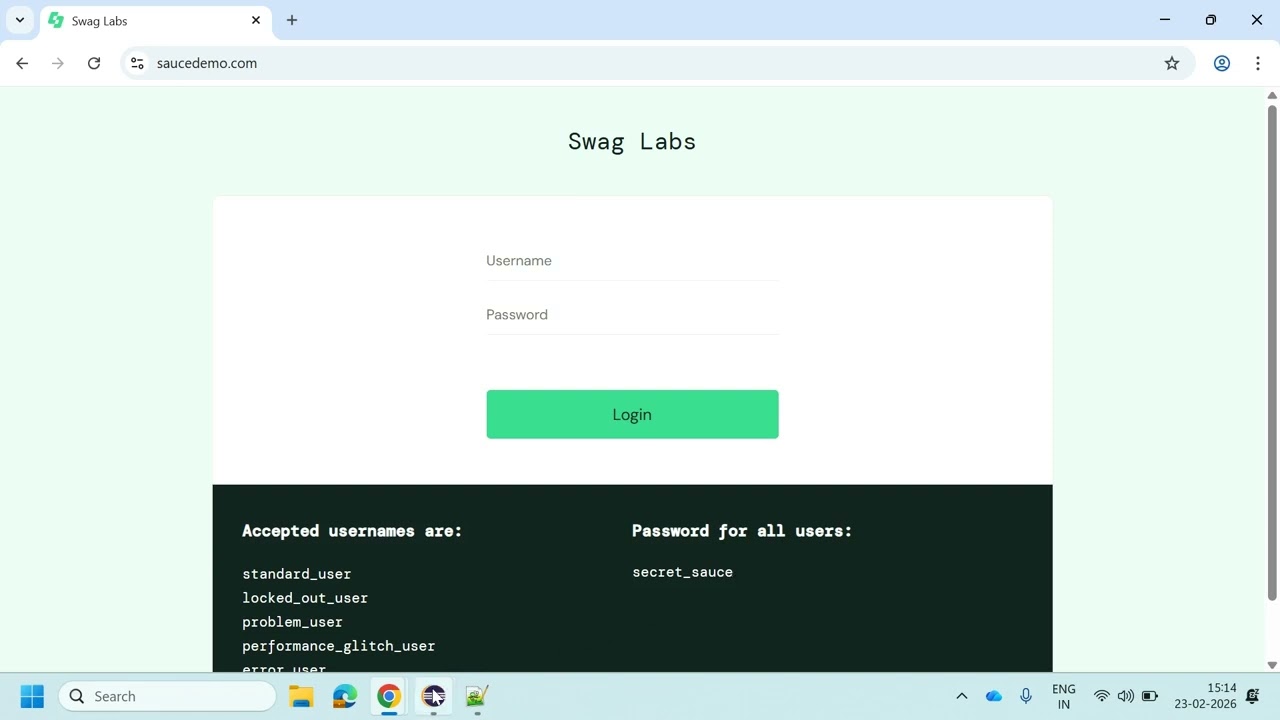This screenshot has height=720, width=1280.
Task: Open a new browser tab
Action: [x=292, y=20]
